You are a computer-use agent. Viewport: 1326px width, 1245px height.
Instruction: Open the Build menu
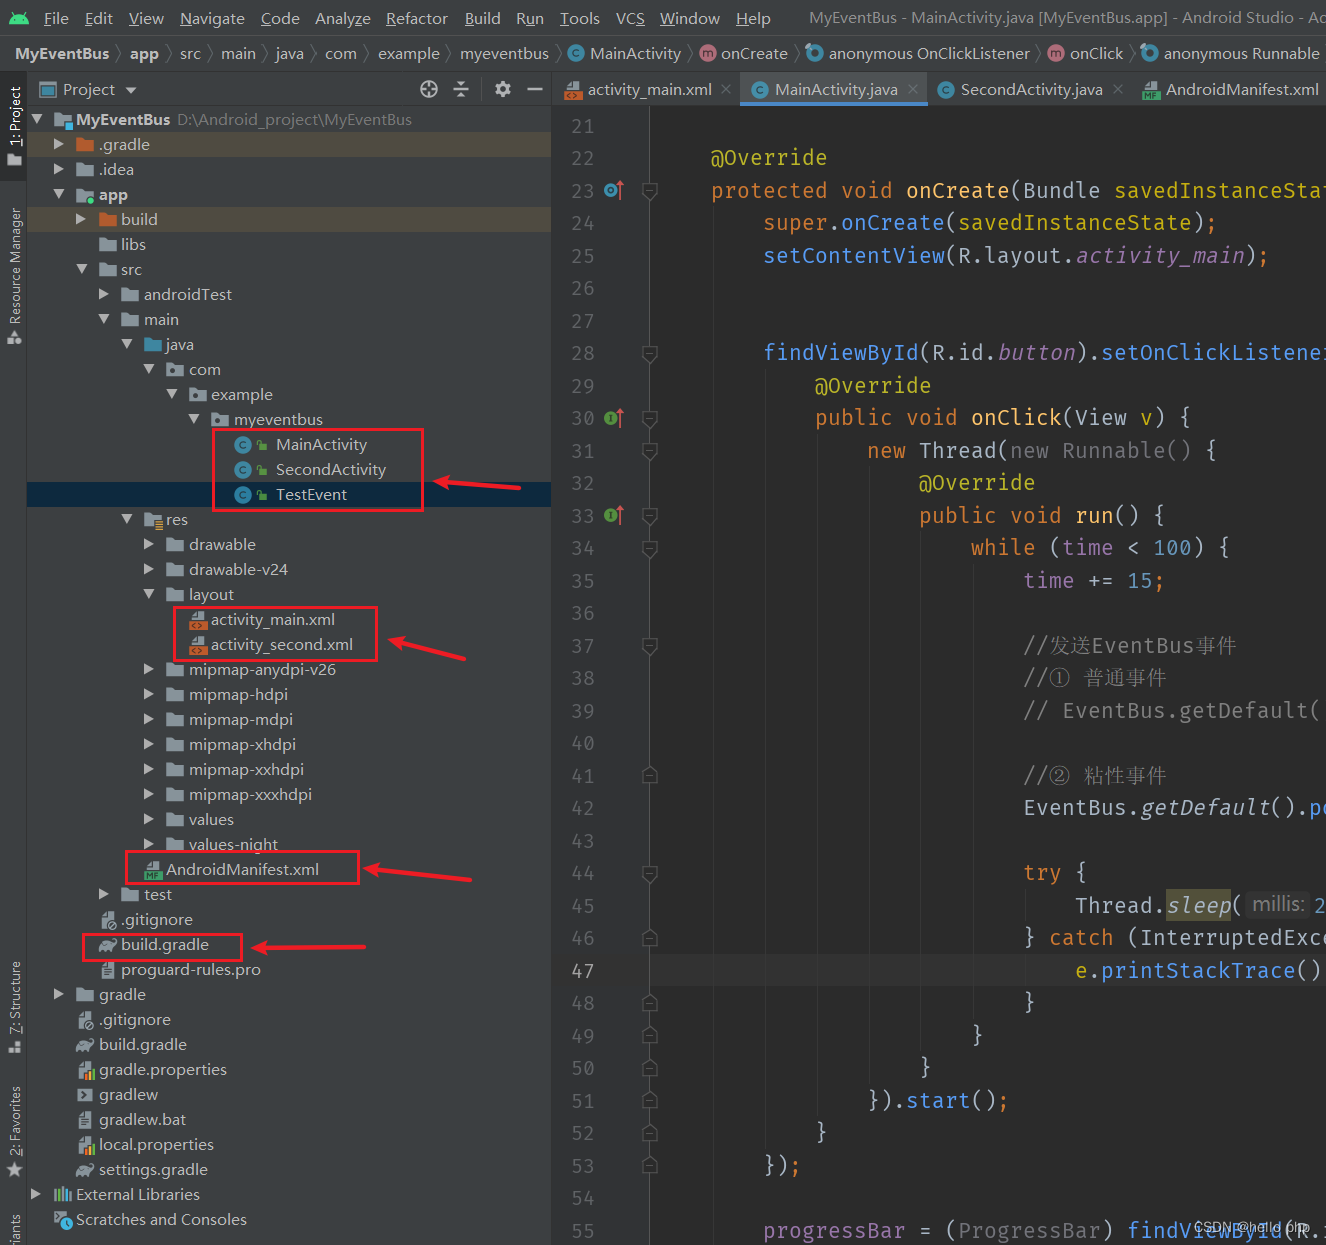tap(482, 18)
